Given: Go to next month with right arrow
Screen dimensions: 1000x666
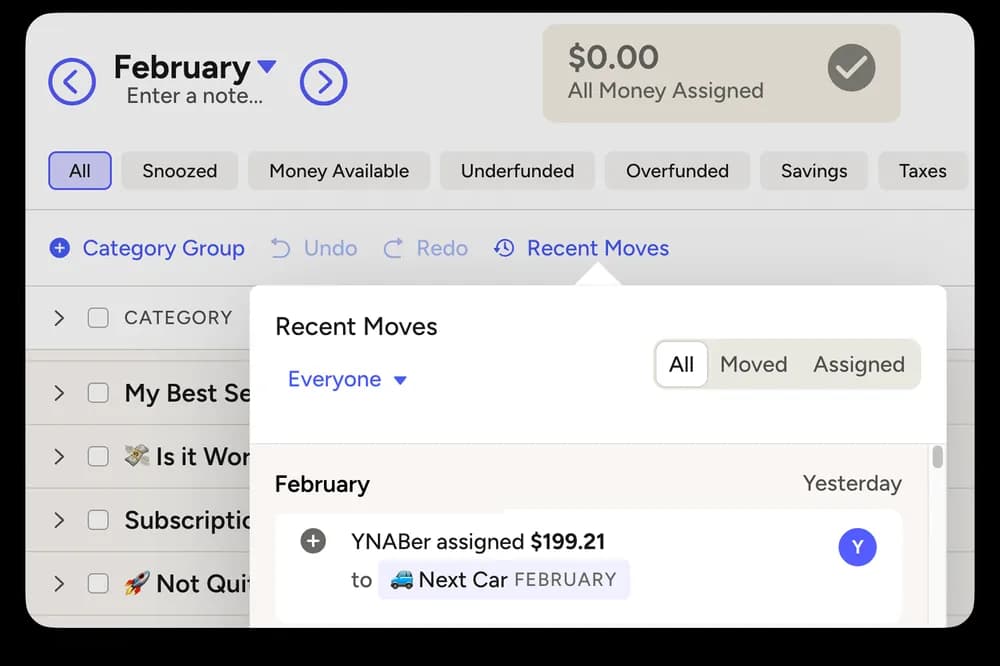Looking at the screenshot, I should click(x=323, y=82).
